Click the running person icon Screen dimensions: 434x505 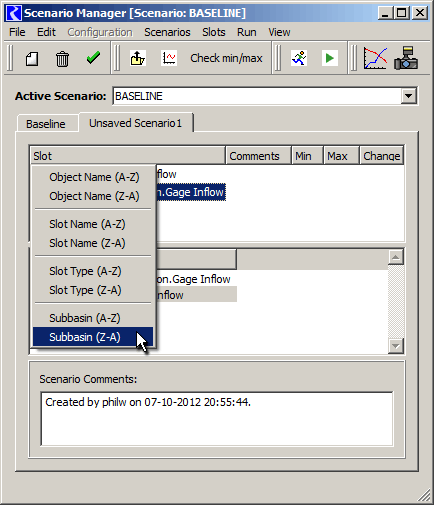click(299, 58)
